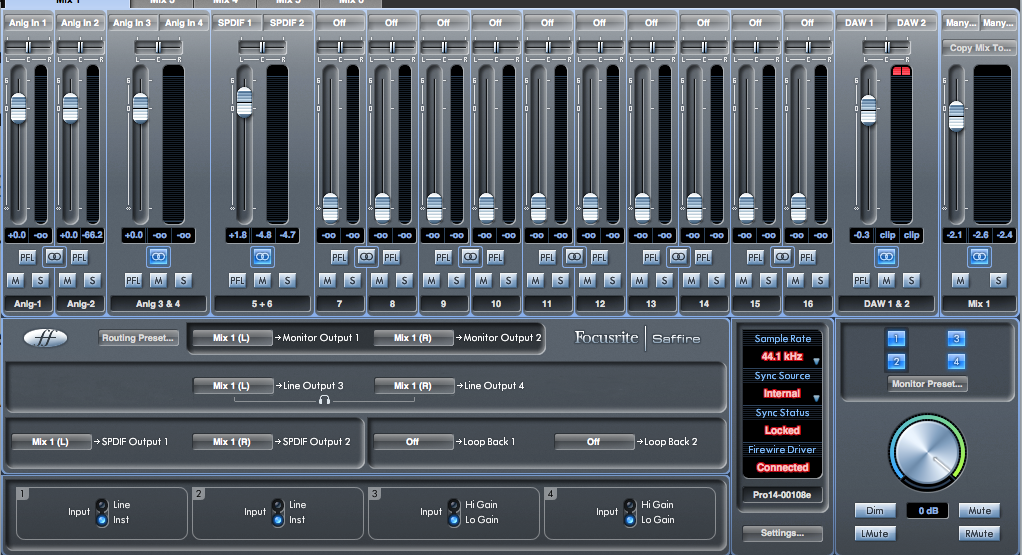
Task: Solo the DAW 1 & 2 channel
Action: [911, 281]
